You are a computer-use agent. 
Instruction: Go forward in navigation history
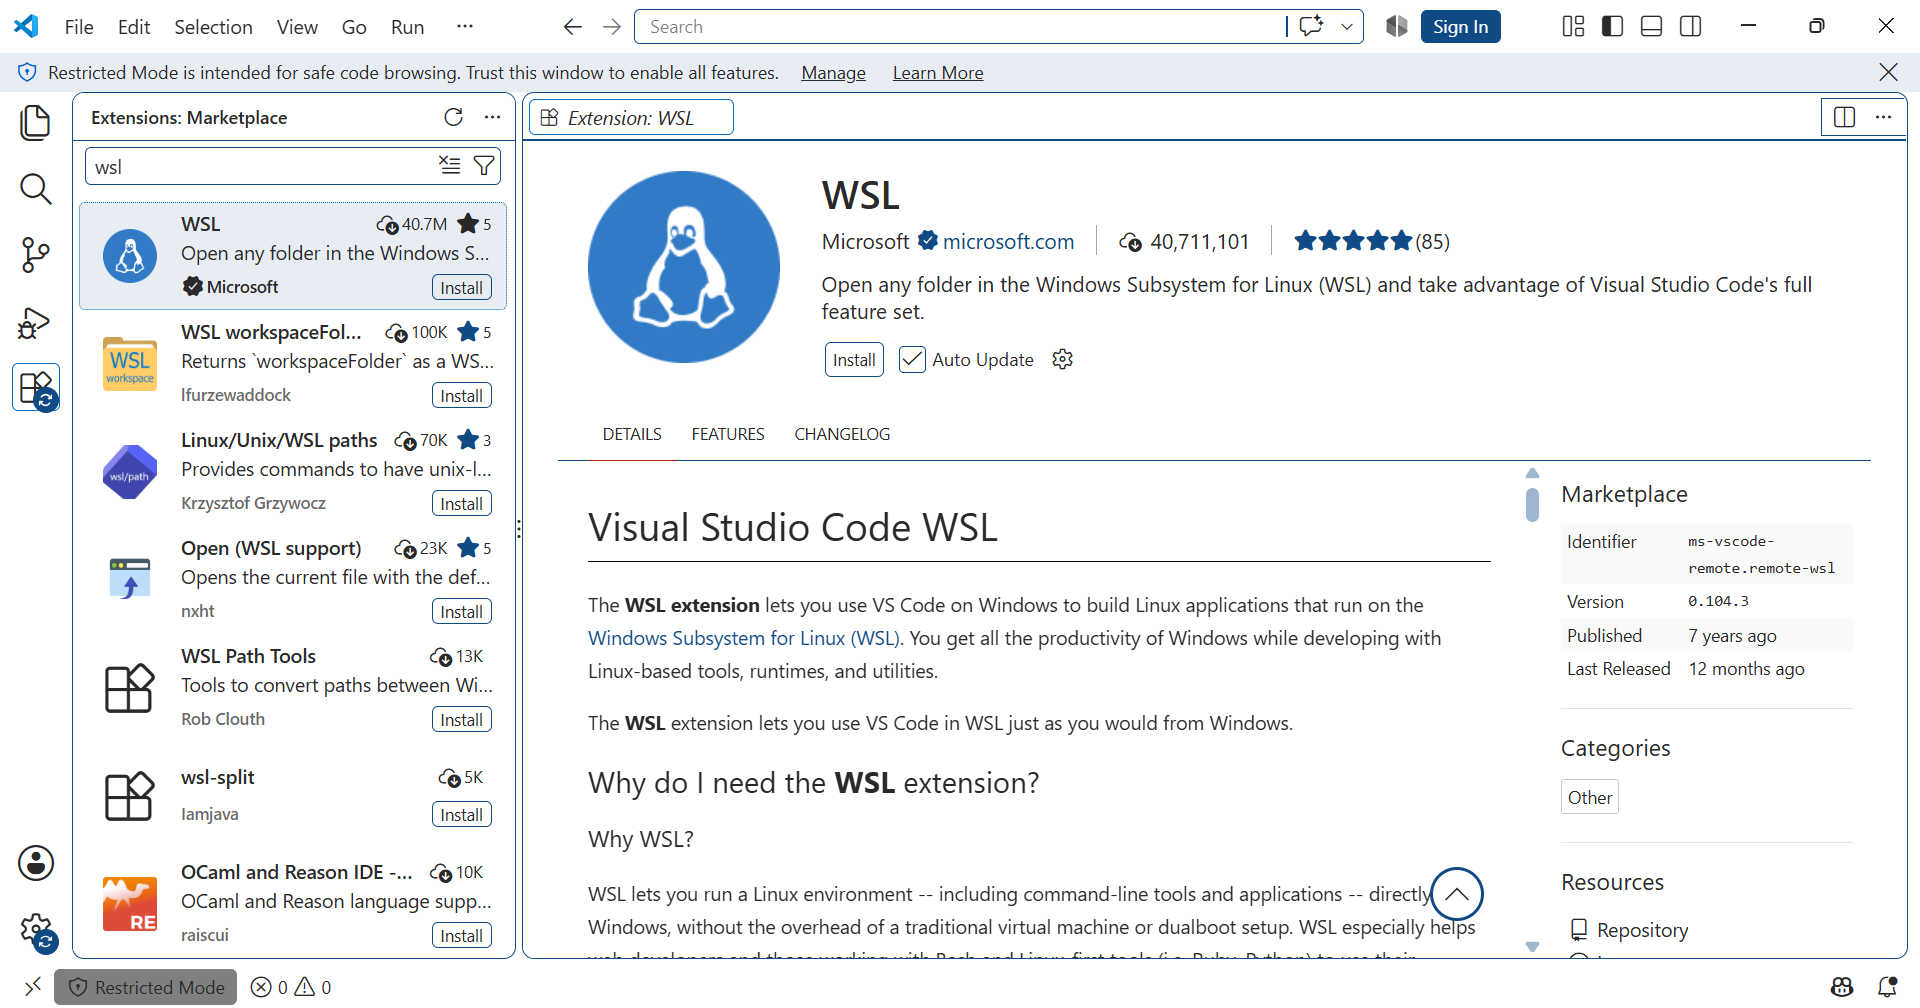(612, 27)
